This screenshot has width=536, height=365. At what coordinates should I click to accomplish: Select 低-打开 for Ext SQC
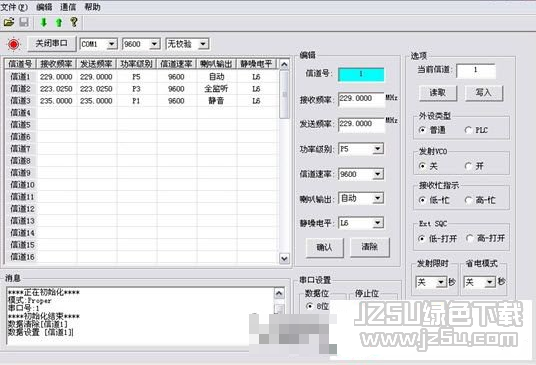click(423, 238)
